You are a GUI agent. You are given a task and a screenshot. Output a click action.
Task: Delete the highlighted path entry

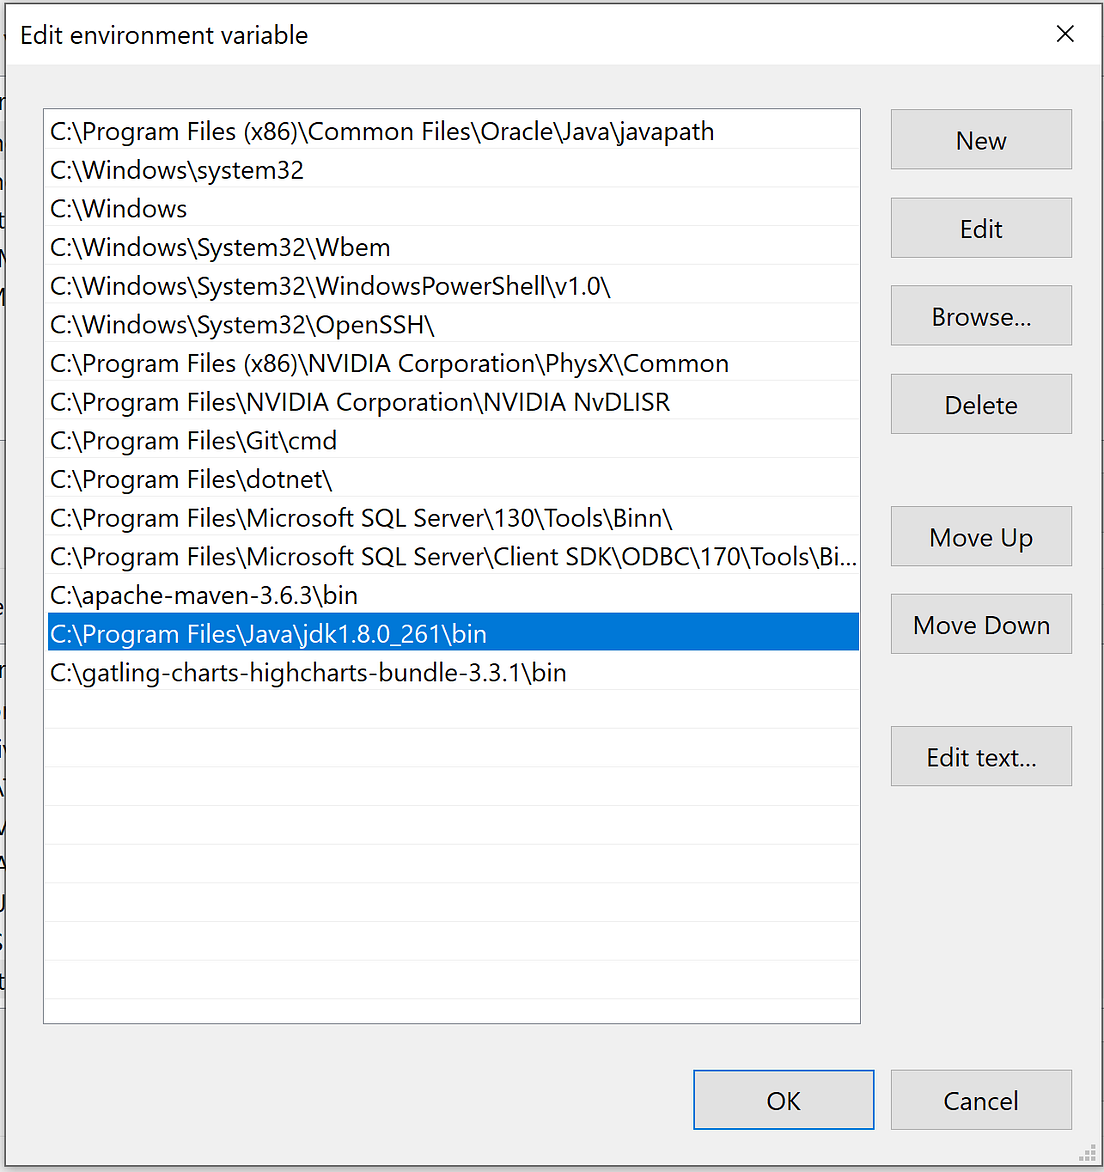[x=979, y=404]
